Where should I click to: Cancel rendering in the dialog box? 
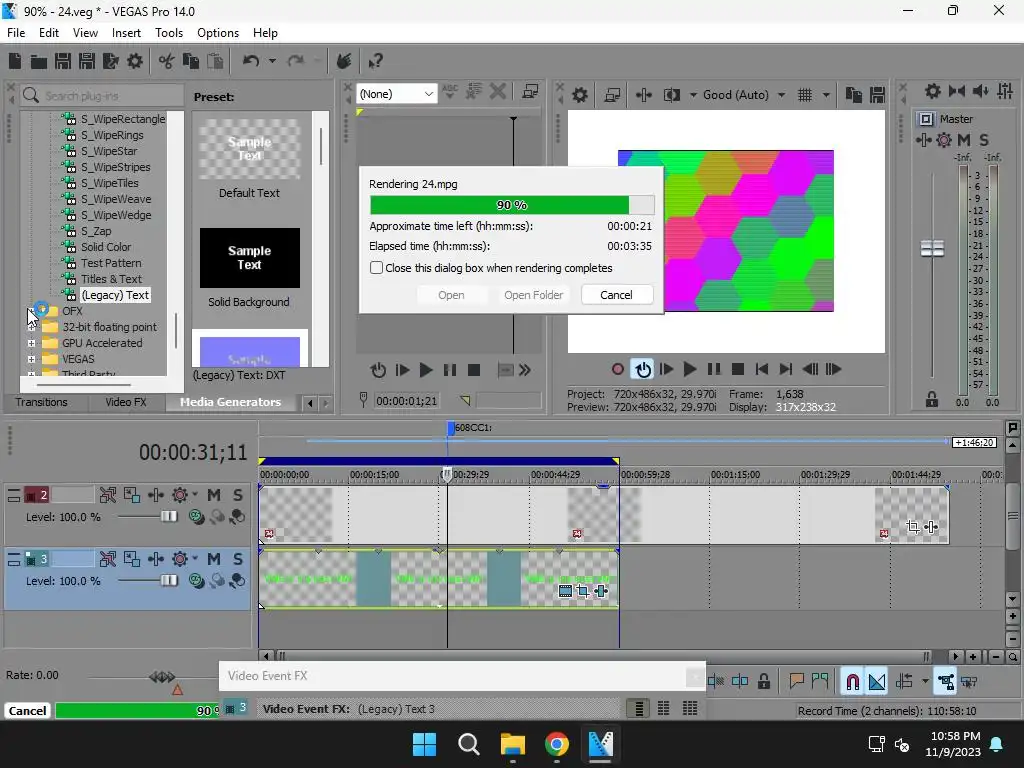click(616, 295)
